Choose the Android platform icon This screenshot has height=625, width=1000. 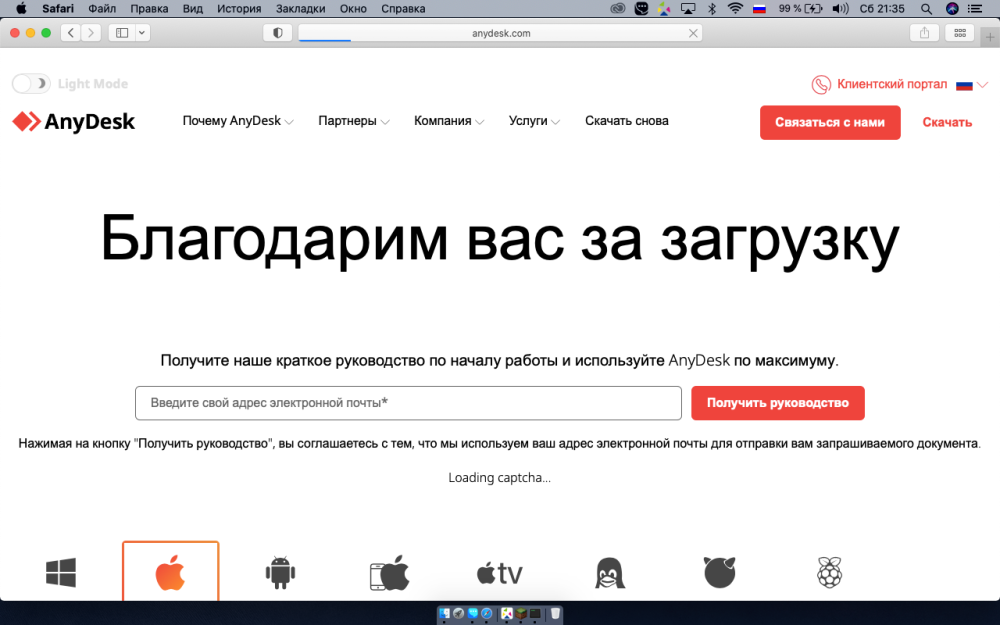280,572
